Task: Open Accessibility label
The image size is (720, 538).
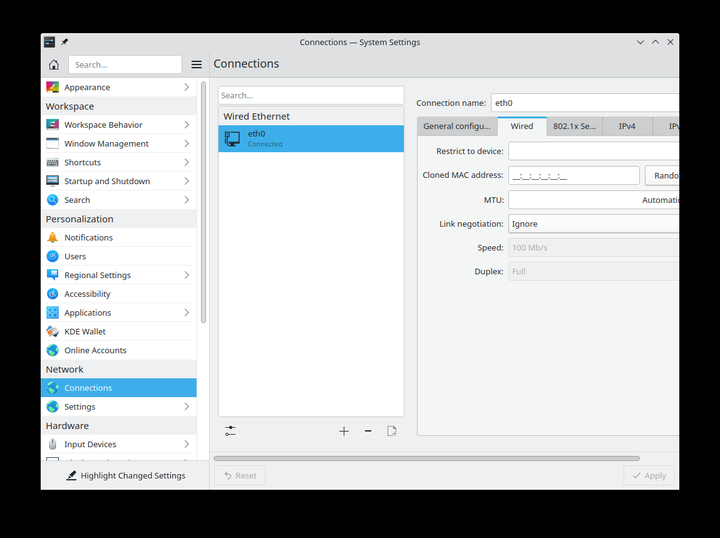Action: pos(87,294)
